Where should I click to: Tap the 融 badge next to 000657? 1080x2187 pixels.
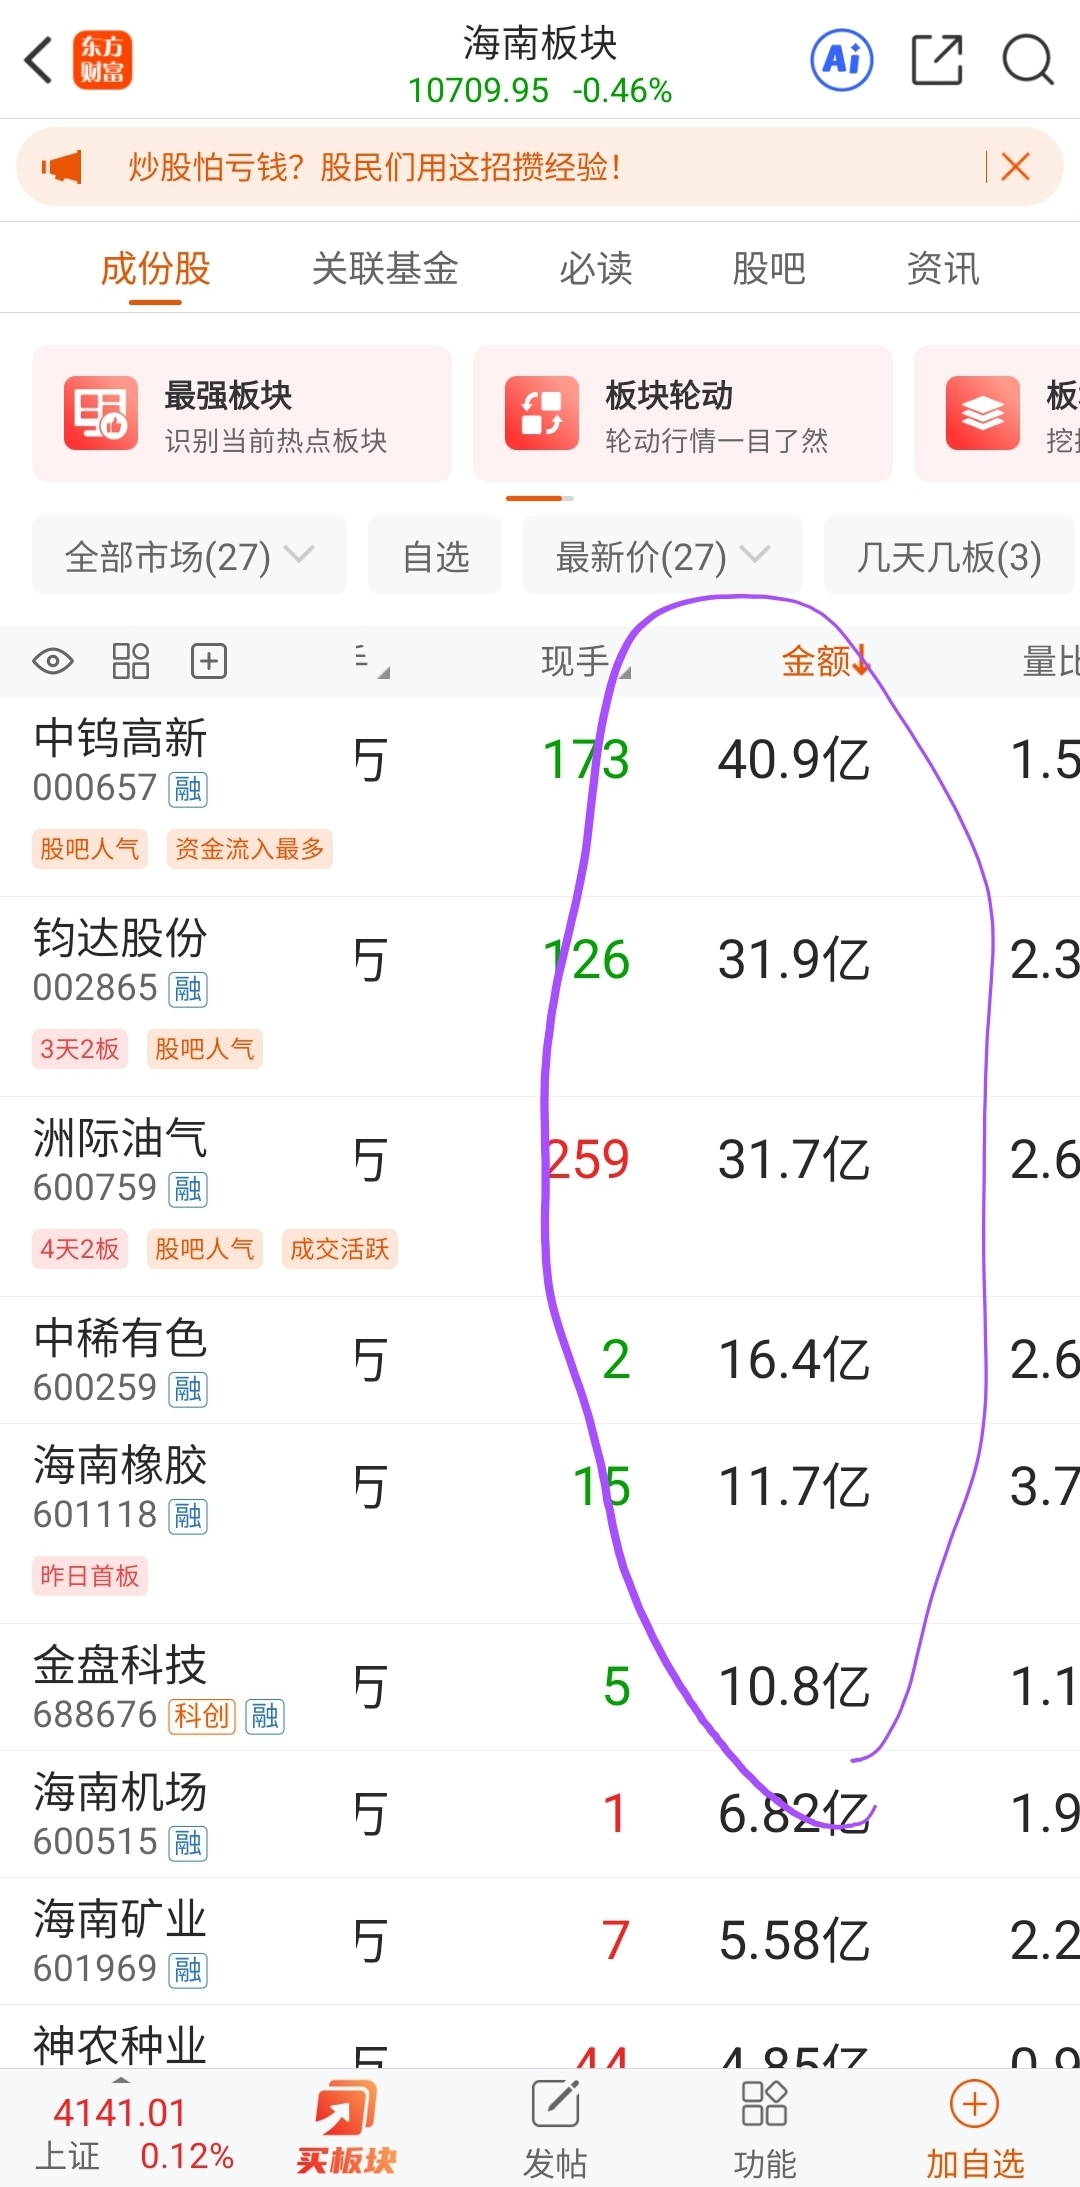point(188,790)
